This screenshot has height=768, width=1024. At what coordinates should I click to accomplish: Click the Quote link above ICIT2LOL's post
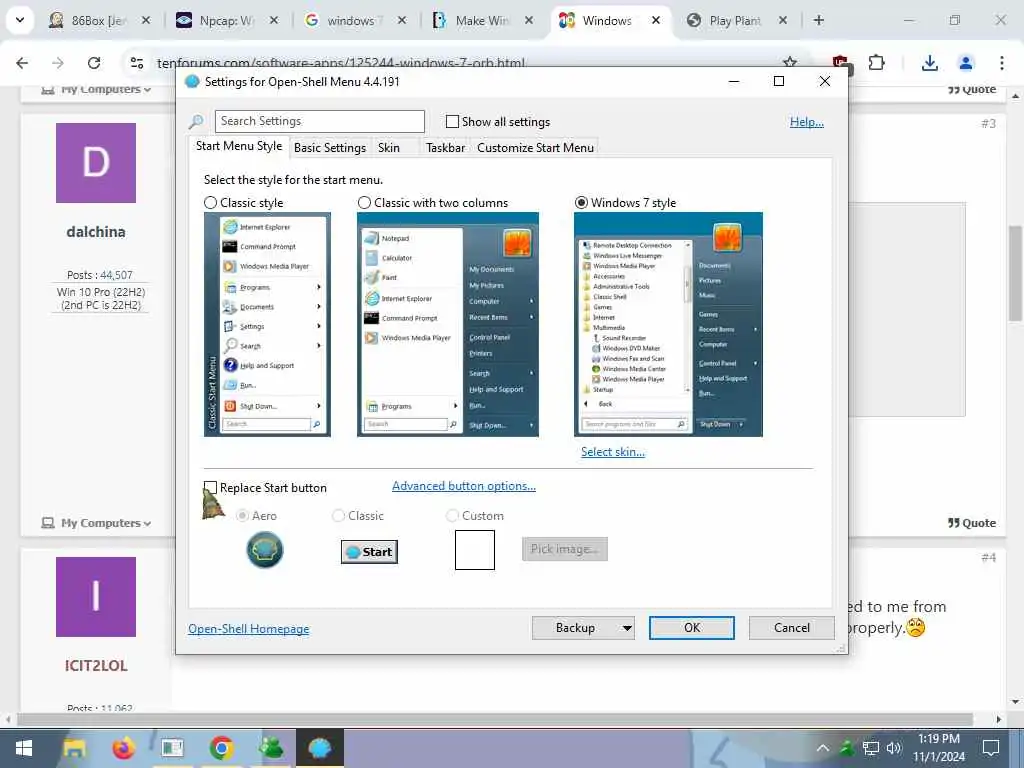coord(972,523)
